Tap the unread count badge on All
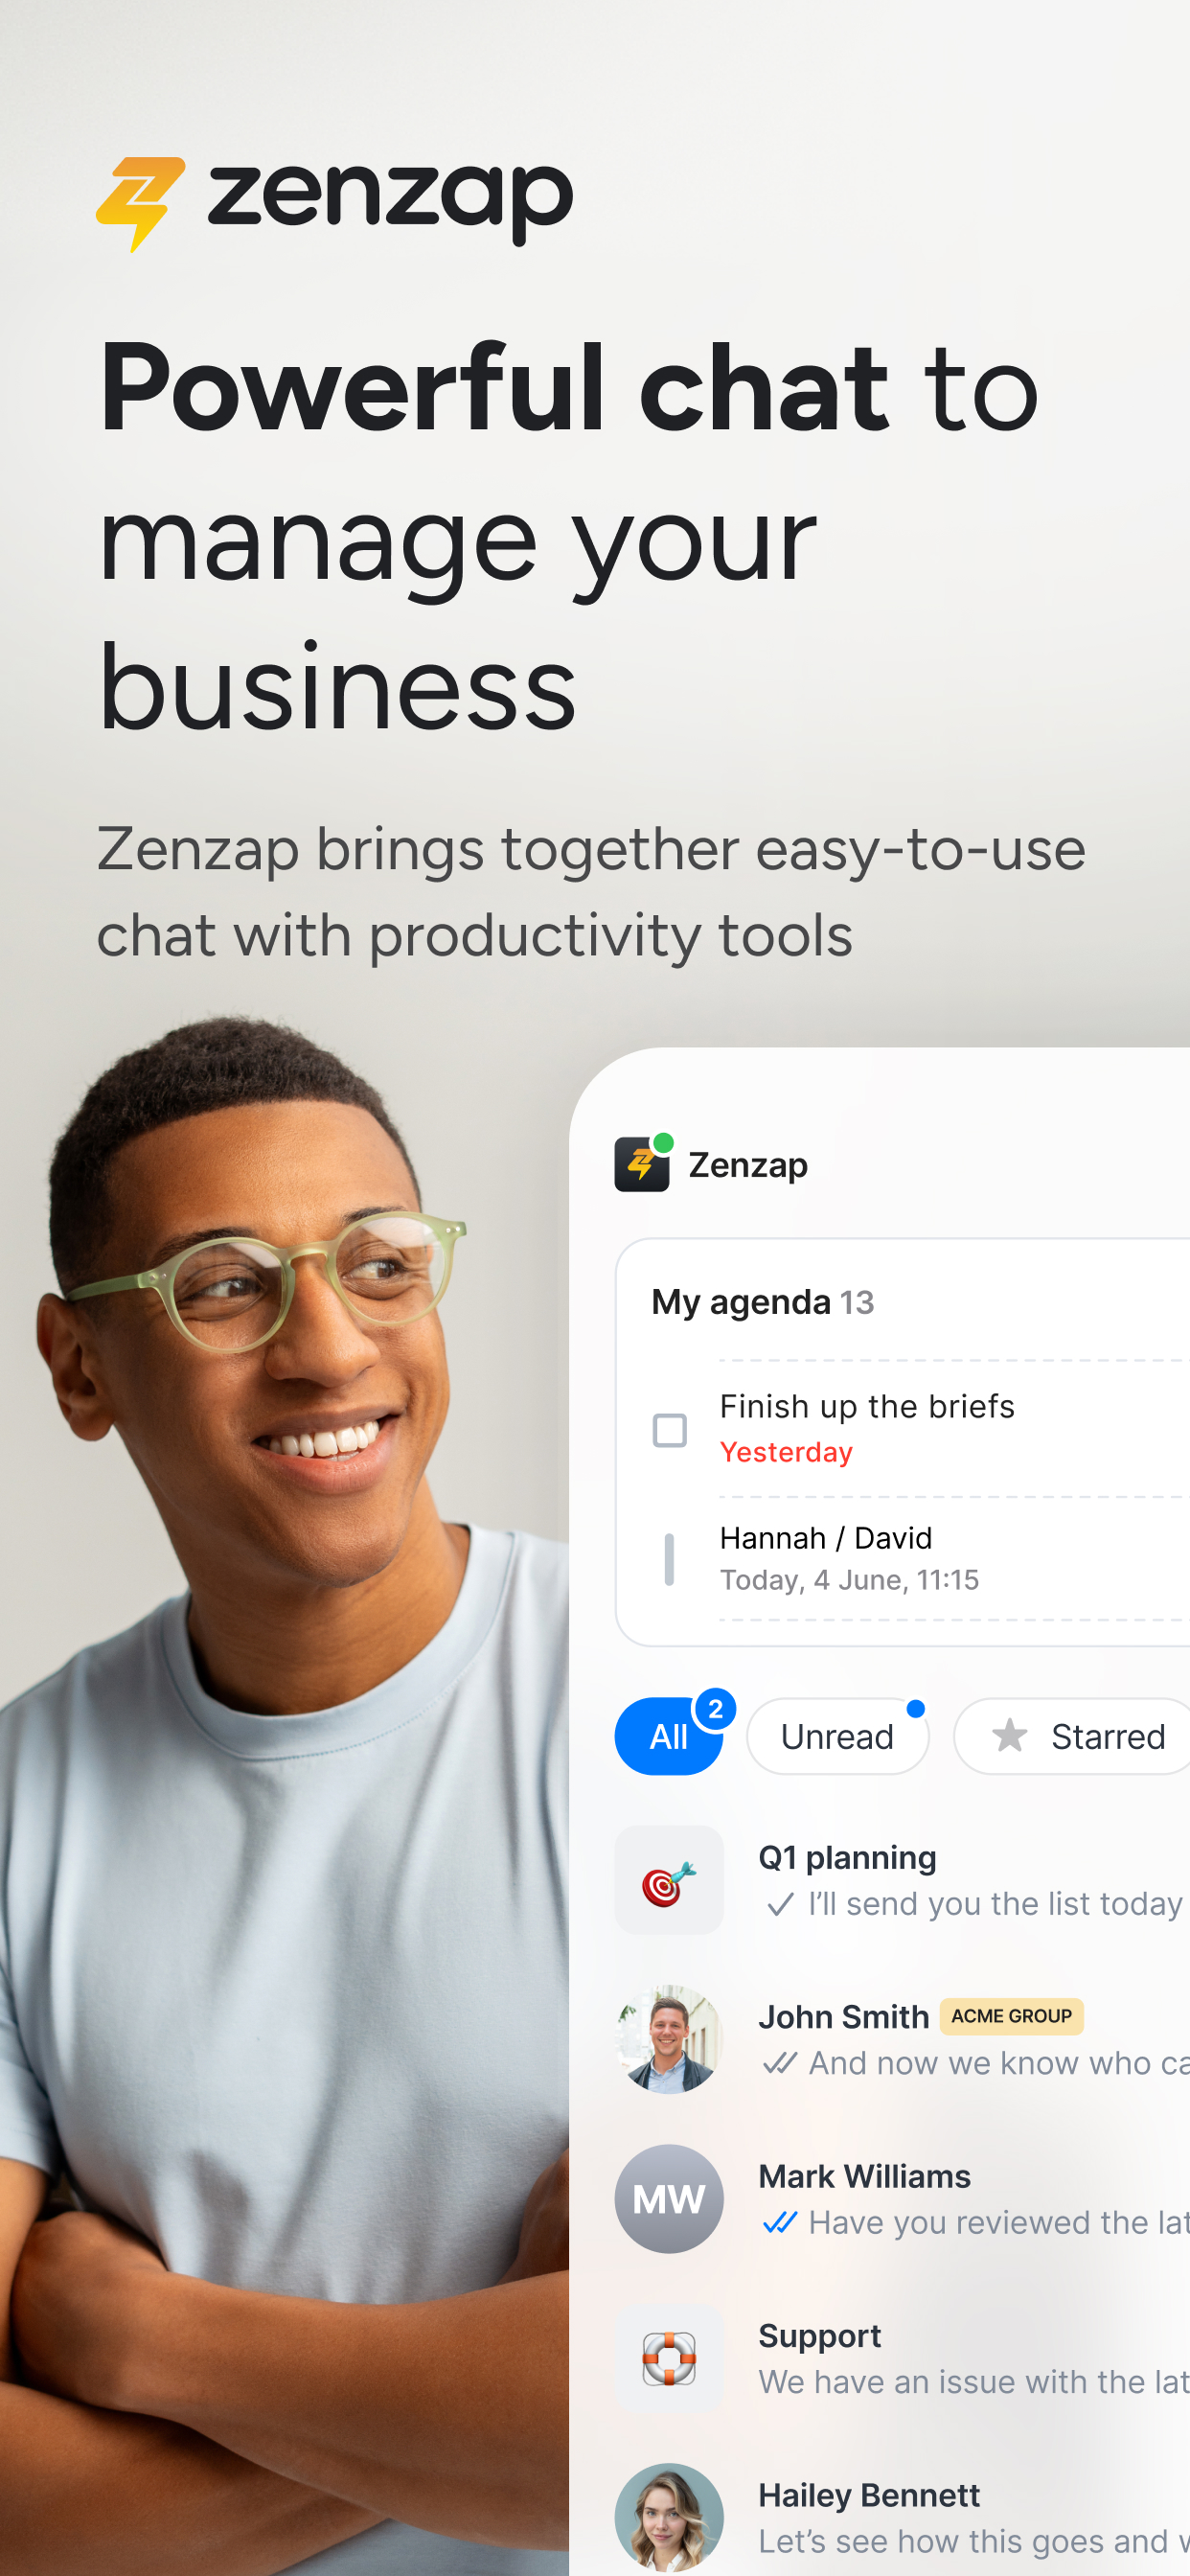 pyautogui.click(x=715, y=1709)
